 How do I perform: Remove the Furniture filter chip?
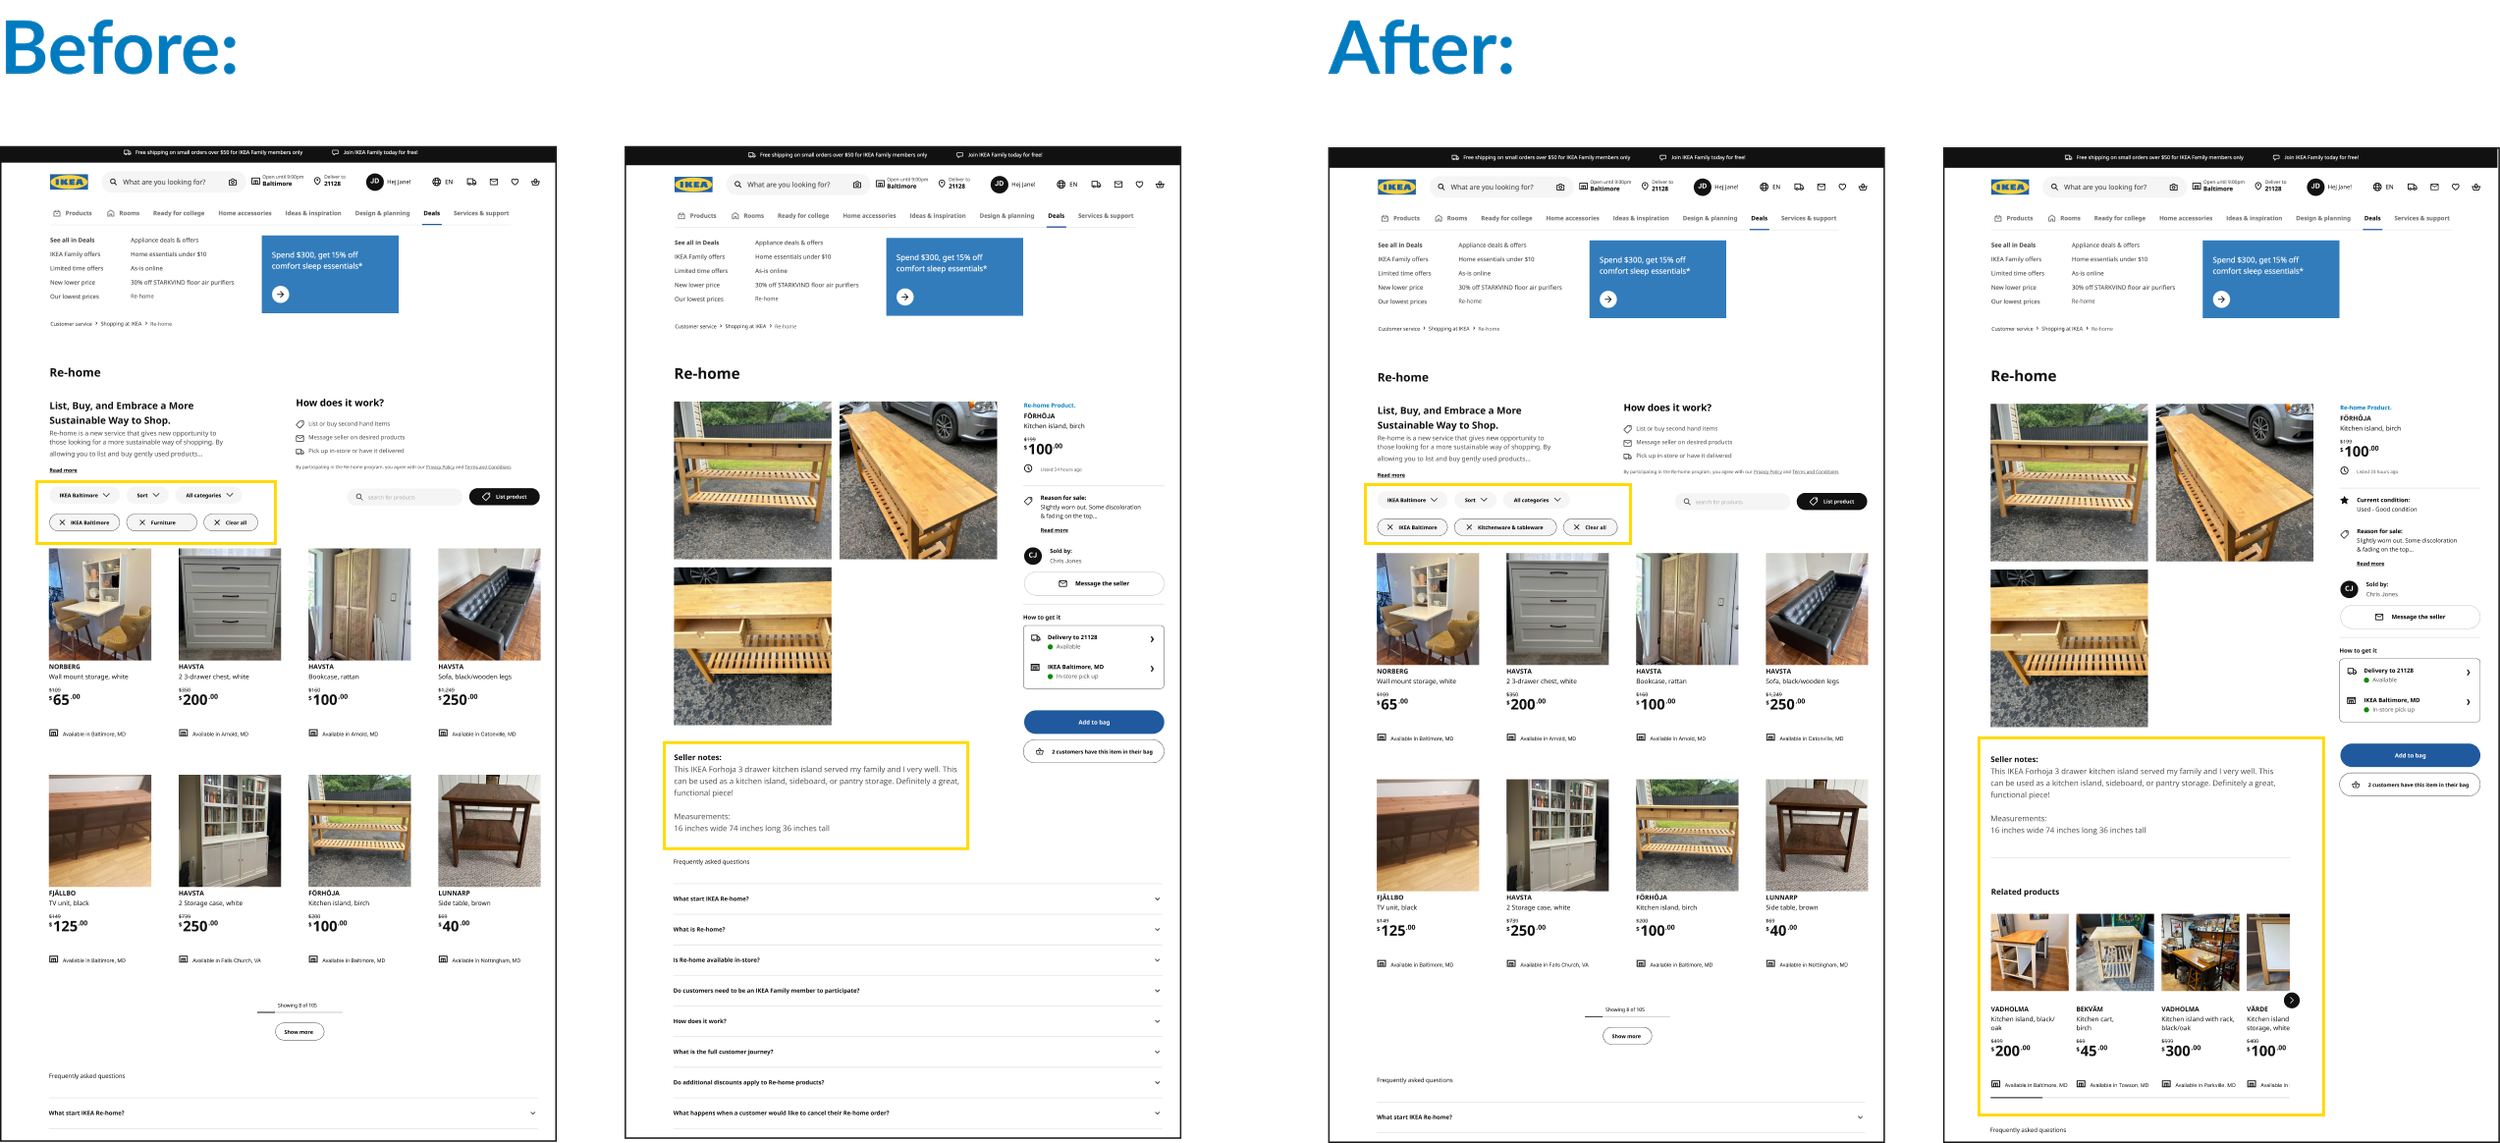point(143,522)
